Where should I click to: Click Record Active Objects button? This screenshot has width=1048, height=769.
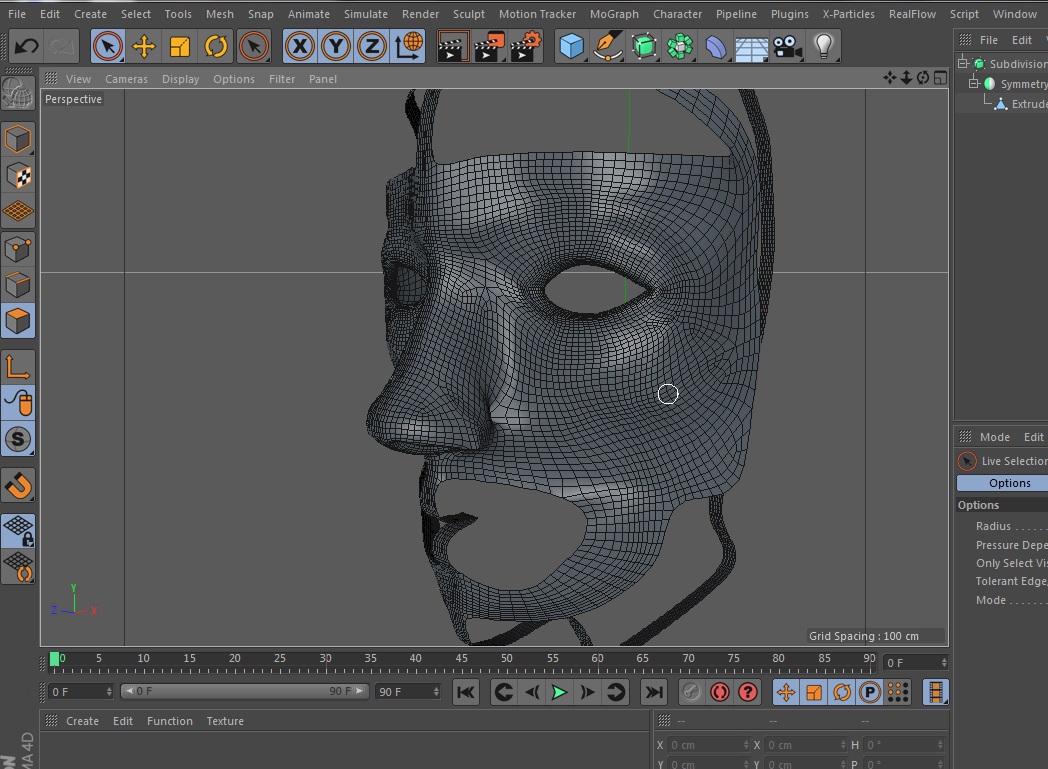click(692, 692)
